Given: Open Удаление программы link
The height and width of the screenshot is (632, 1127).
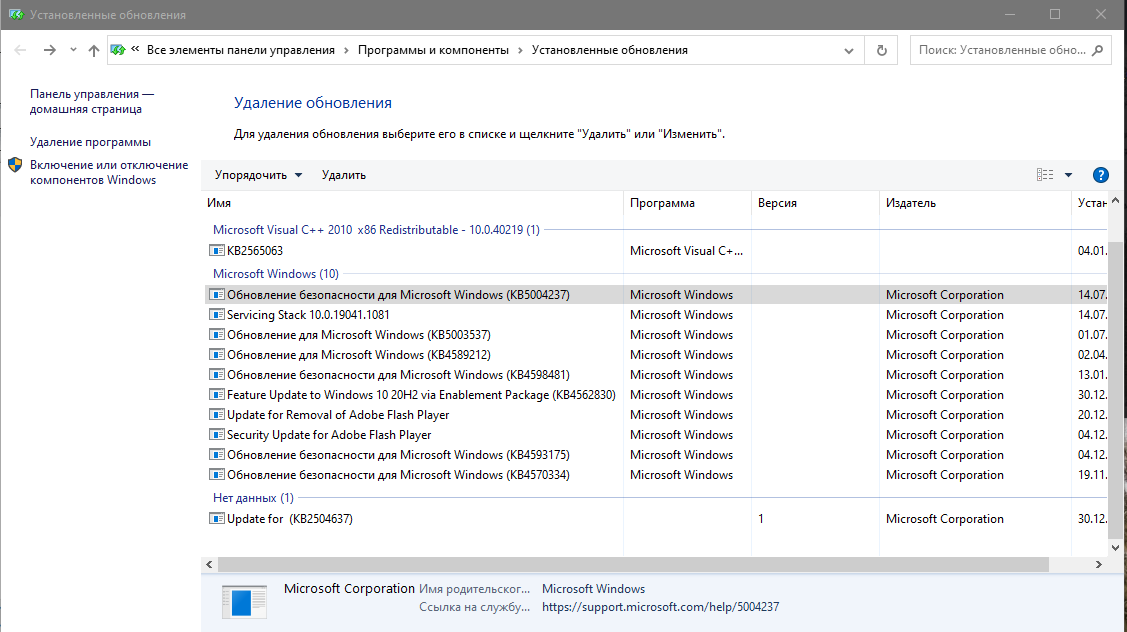Looking at the screenshot, I should [x=90, y=142].
